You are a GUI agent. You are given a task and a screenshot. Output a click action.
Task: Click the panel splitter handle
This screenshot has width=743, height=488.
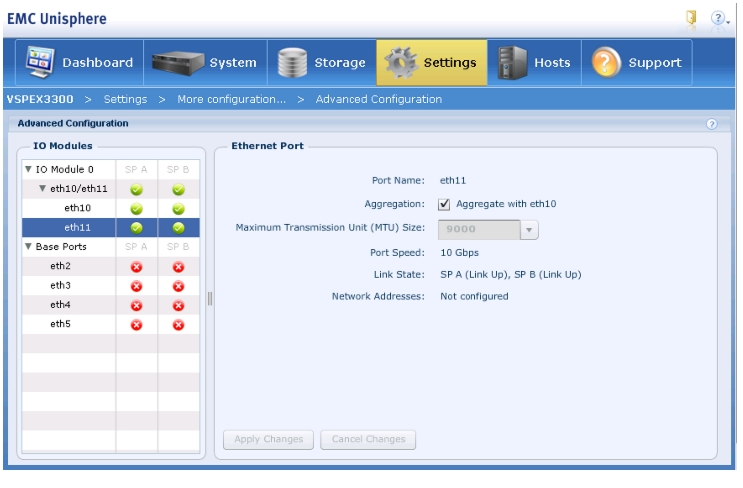210,298
